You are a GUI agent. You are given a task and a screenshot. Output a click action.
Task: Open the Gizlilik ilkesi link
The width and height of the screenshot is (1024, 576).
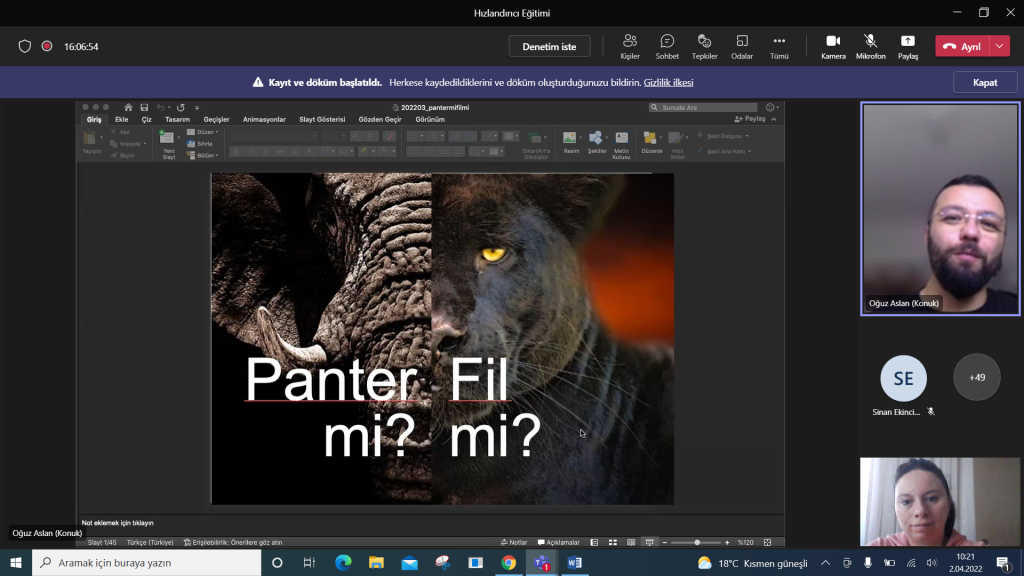pyautogui.click(x=668, y=82)
